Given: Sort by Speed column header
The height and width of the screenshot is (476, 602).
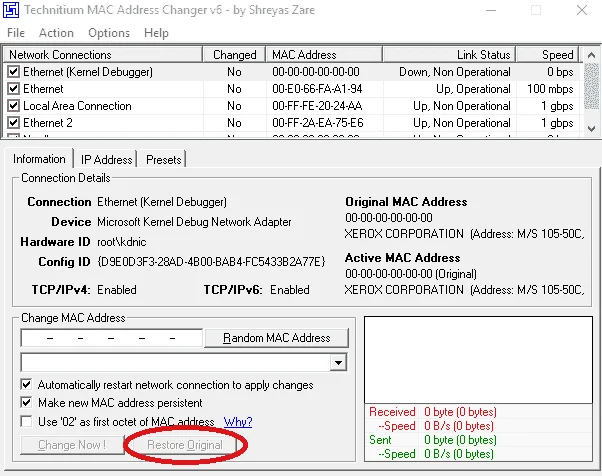Looking at the screenshot, I should [547, 55].
